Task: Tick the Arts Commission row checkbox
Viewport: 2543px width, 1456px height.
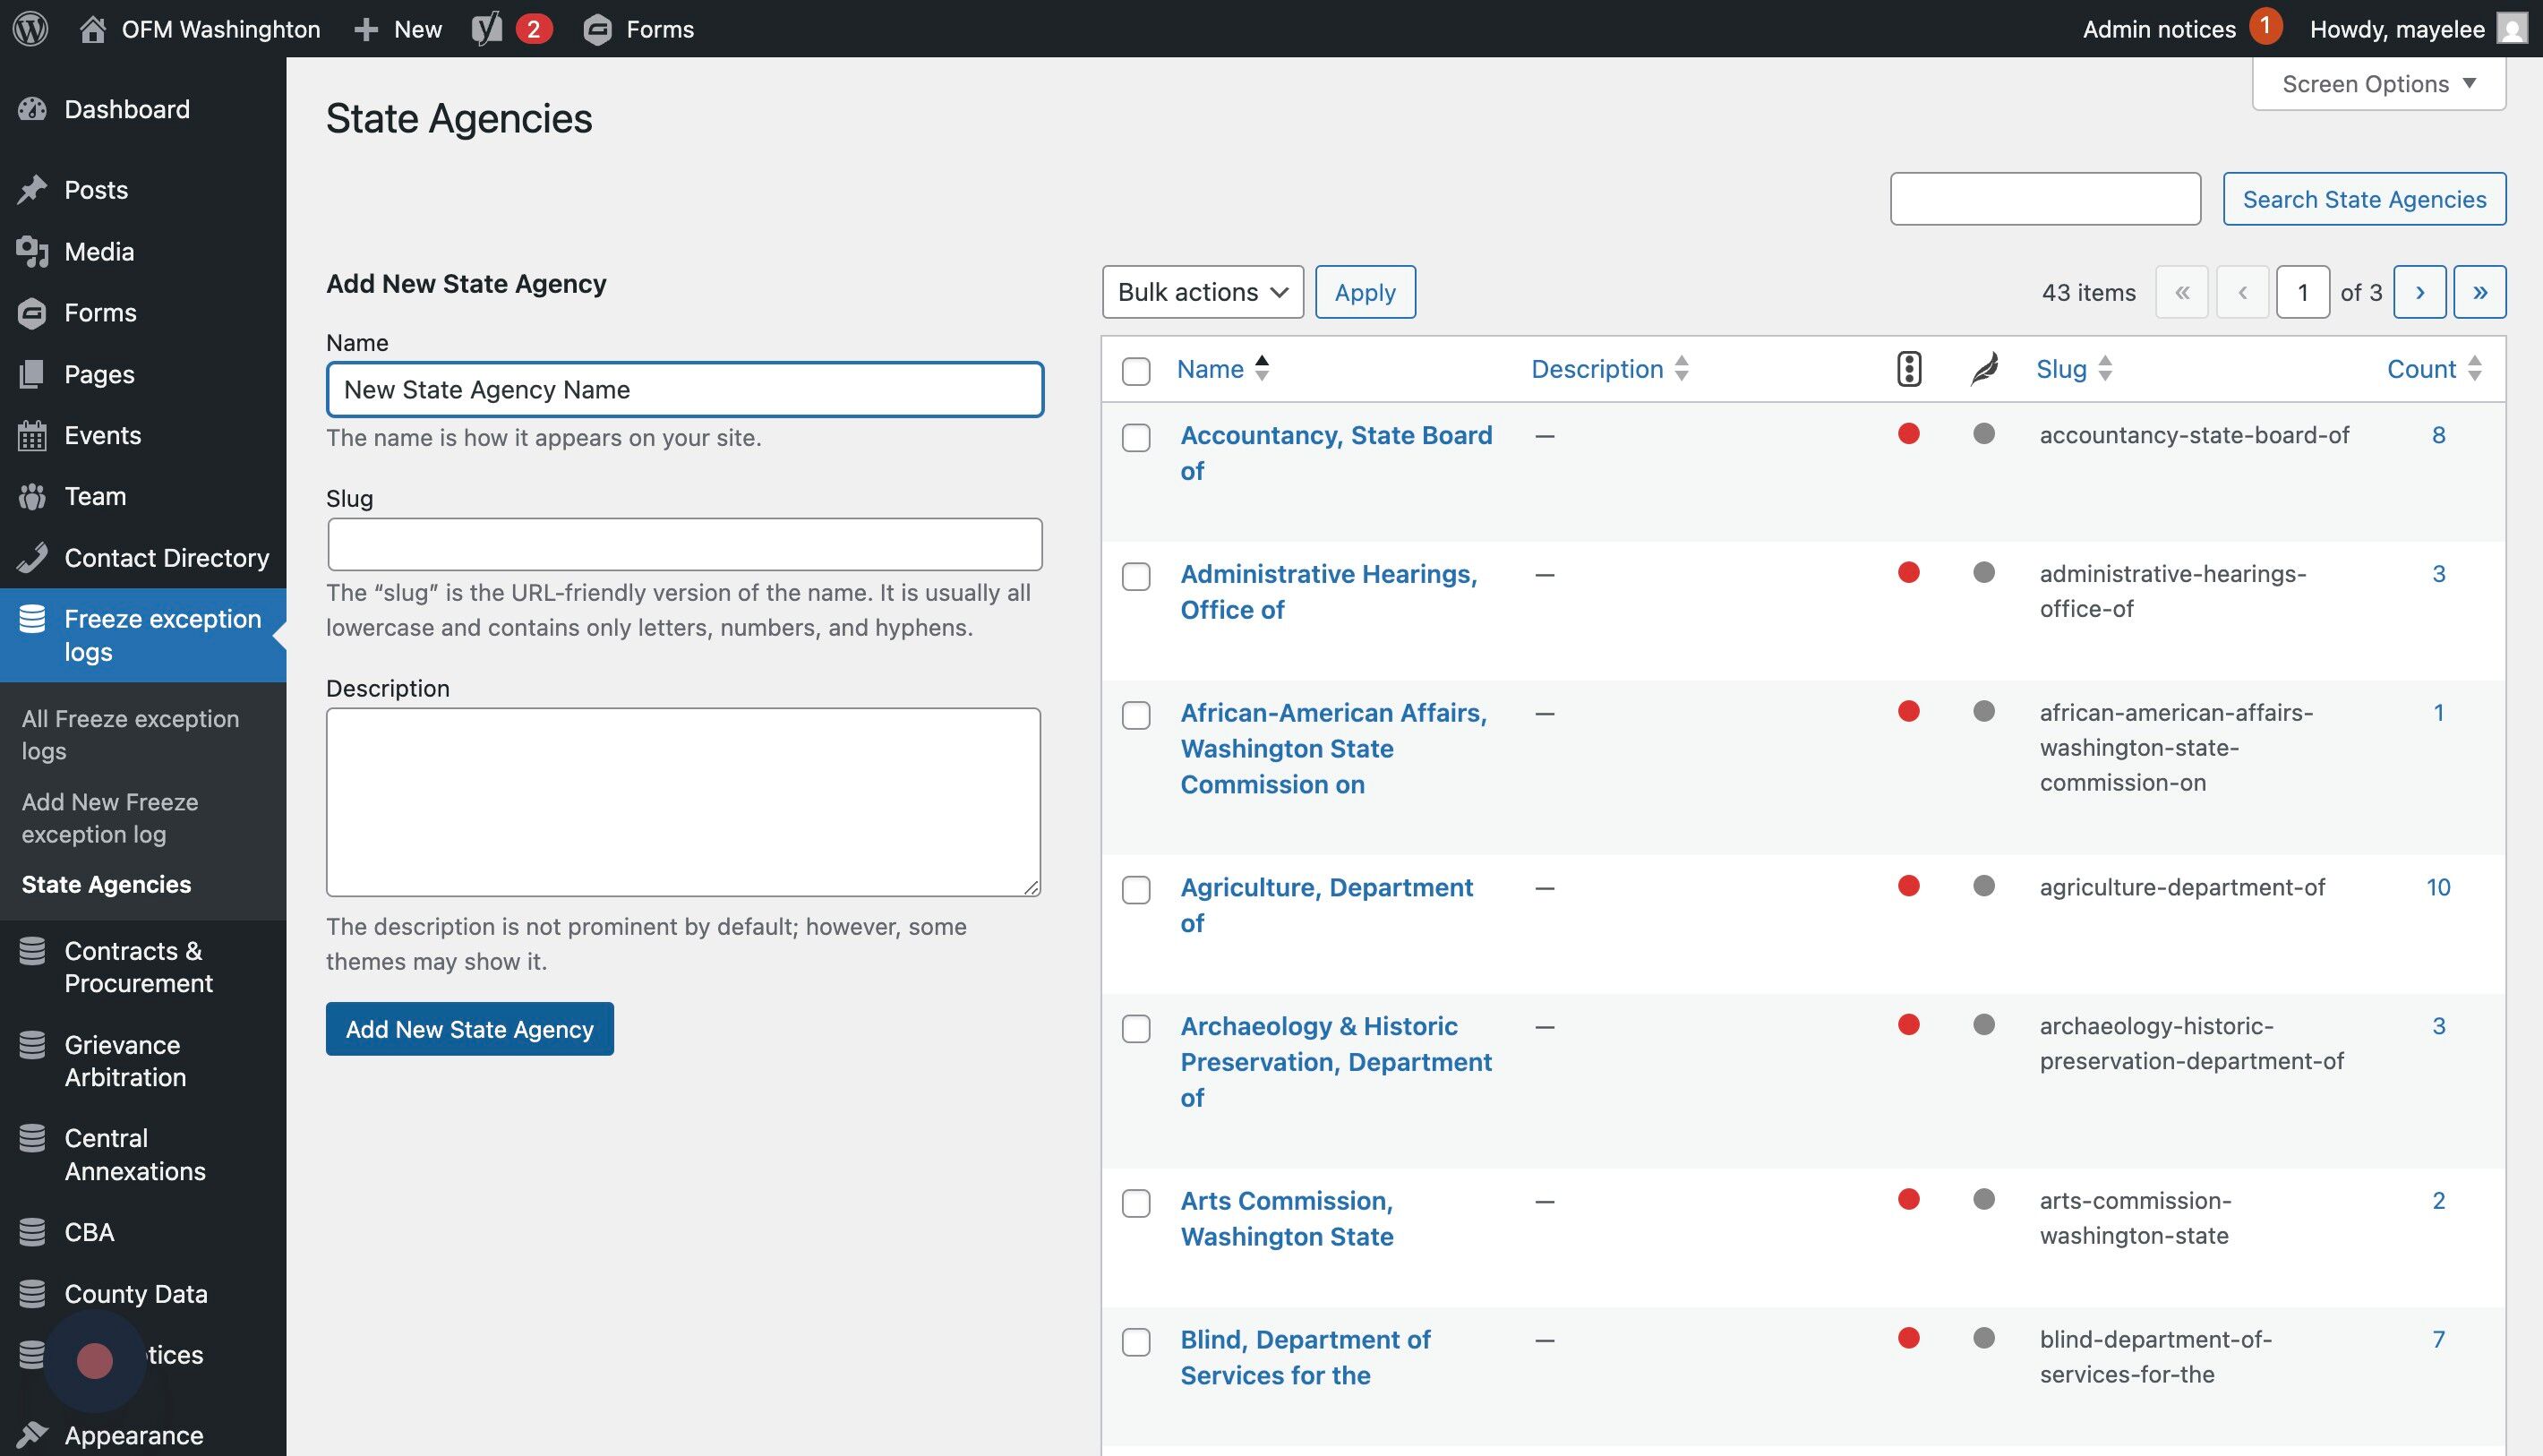Action: 1136,1203
